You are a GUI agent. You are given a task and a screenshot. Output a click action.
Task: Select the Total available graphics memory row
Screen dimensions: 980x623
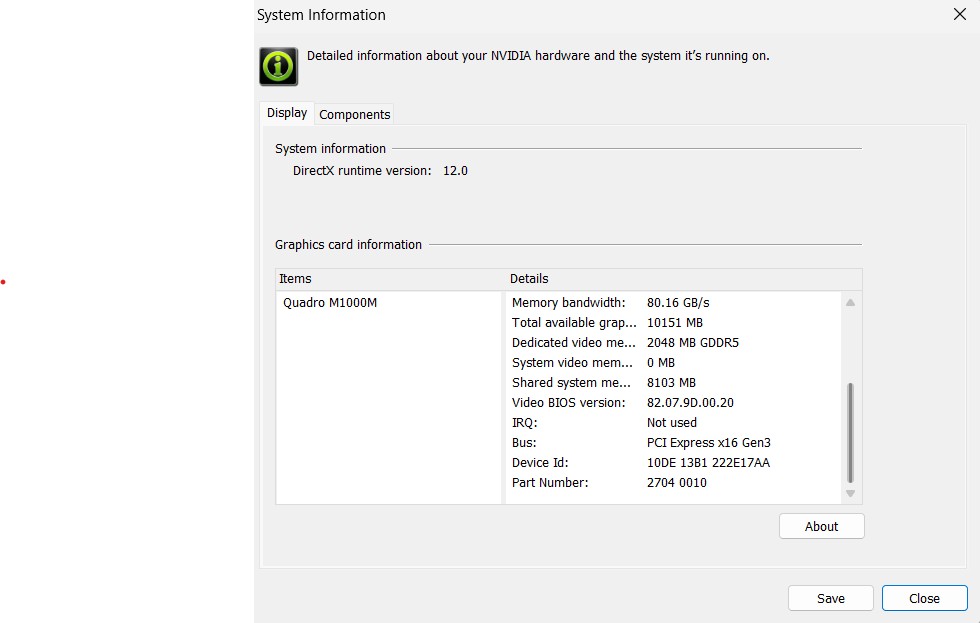(x=673, y=322)
